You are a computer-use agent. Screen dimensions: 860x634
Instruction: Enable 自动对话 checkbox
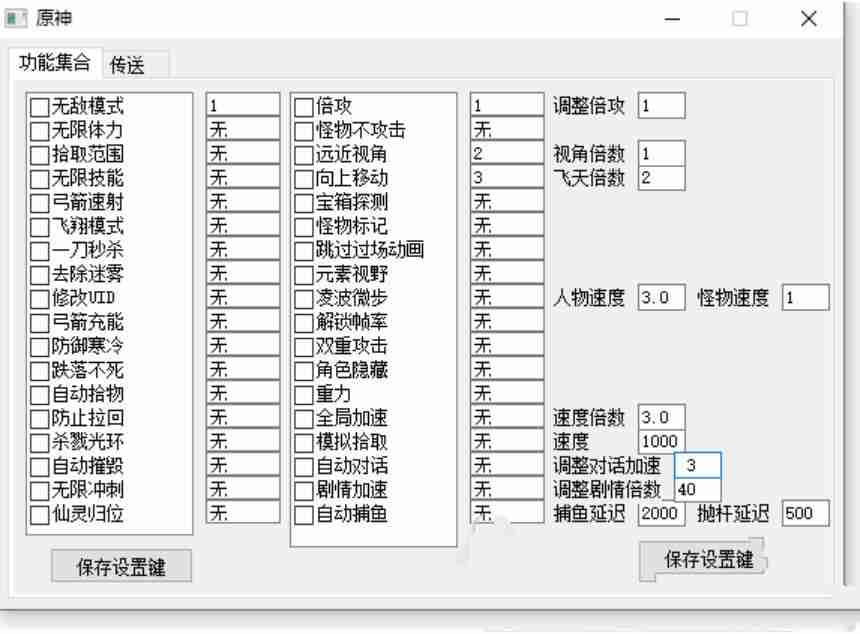click(304, 467)
